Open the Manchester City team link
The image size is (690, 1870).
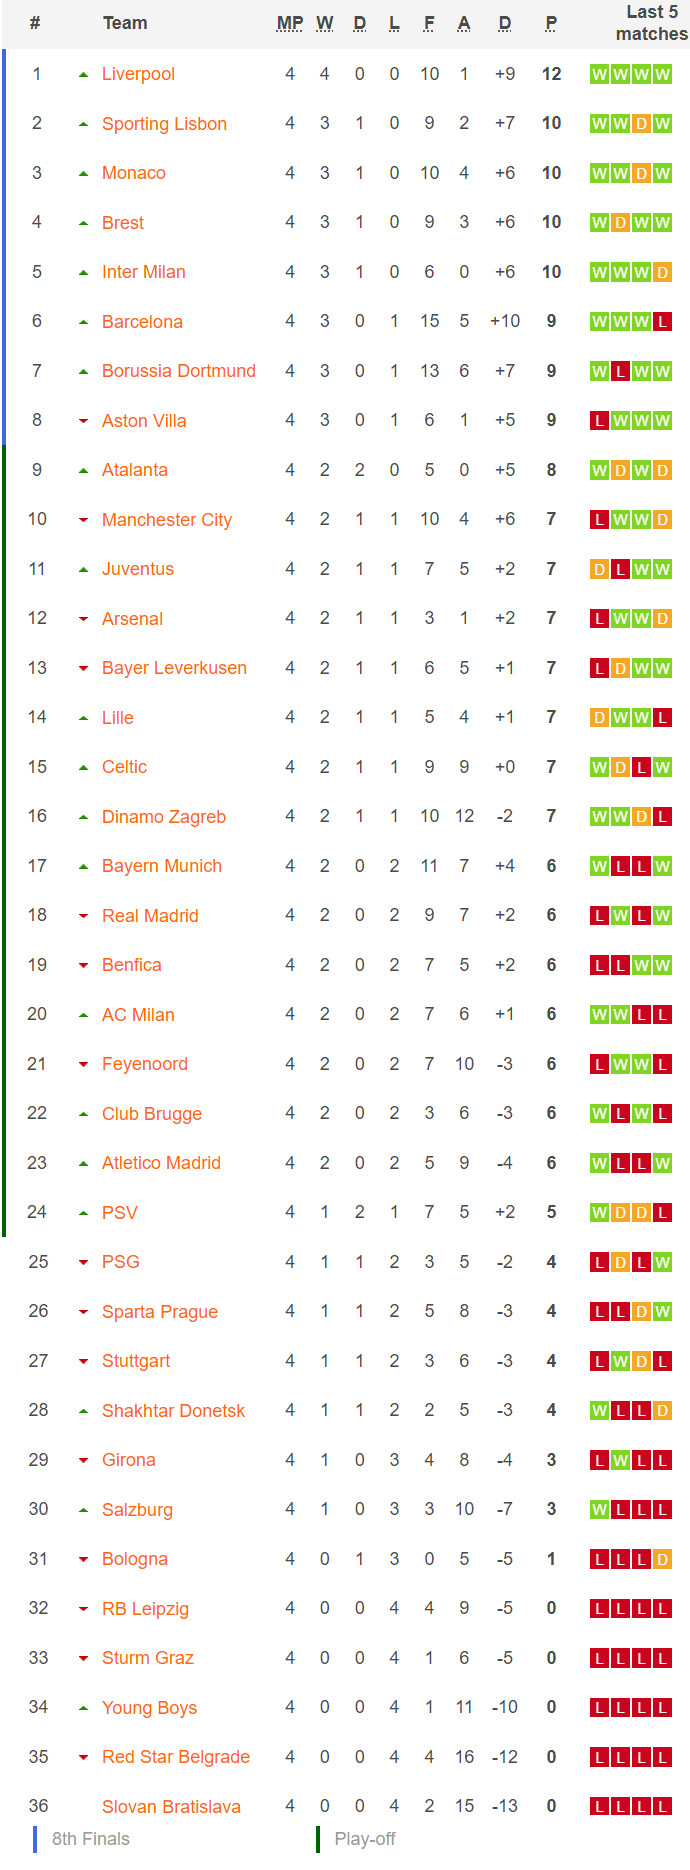pos(167,520)
